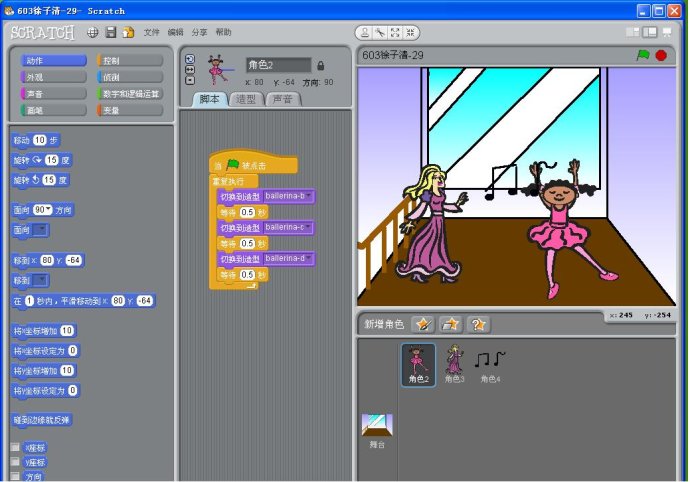Select the 动作 block category
The image size is (690, 482).
[x=54, y=61]
